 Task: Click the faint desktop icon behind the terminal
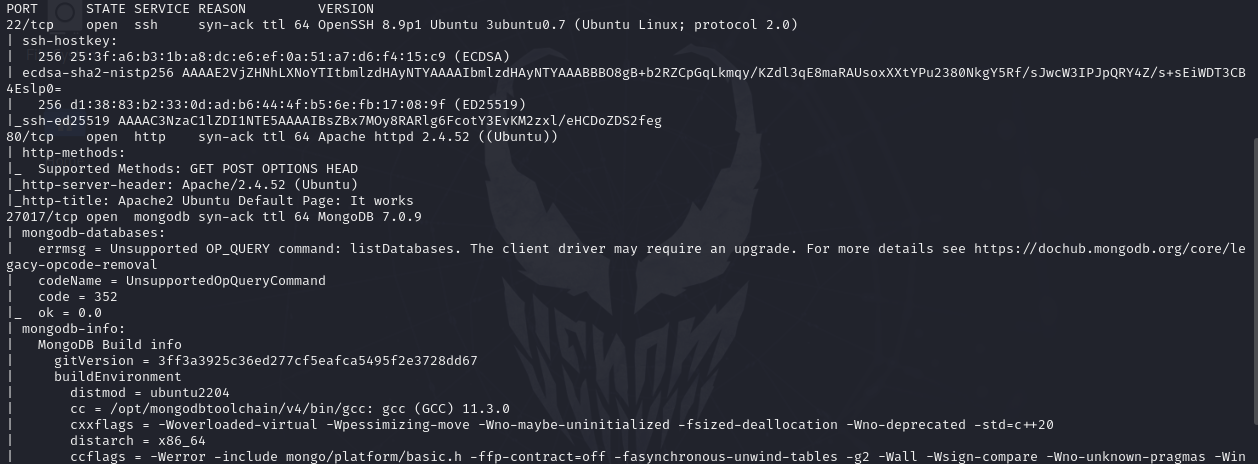point(66,11)
